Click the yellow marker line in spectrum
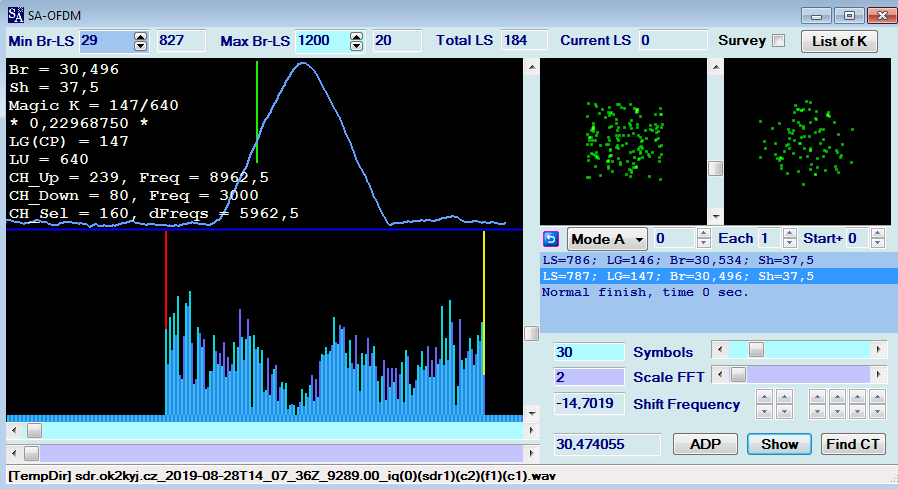The image size is (898, 489). tap(484, 303)
